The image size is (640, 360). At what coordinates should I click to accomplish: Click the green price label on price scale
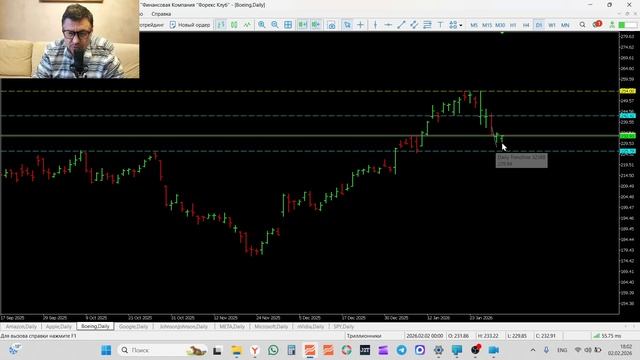(627, 136)
